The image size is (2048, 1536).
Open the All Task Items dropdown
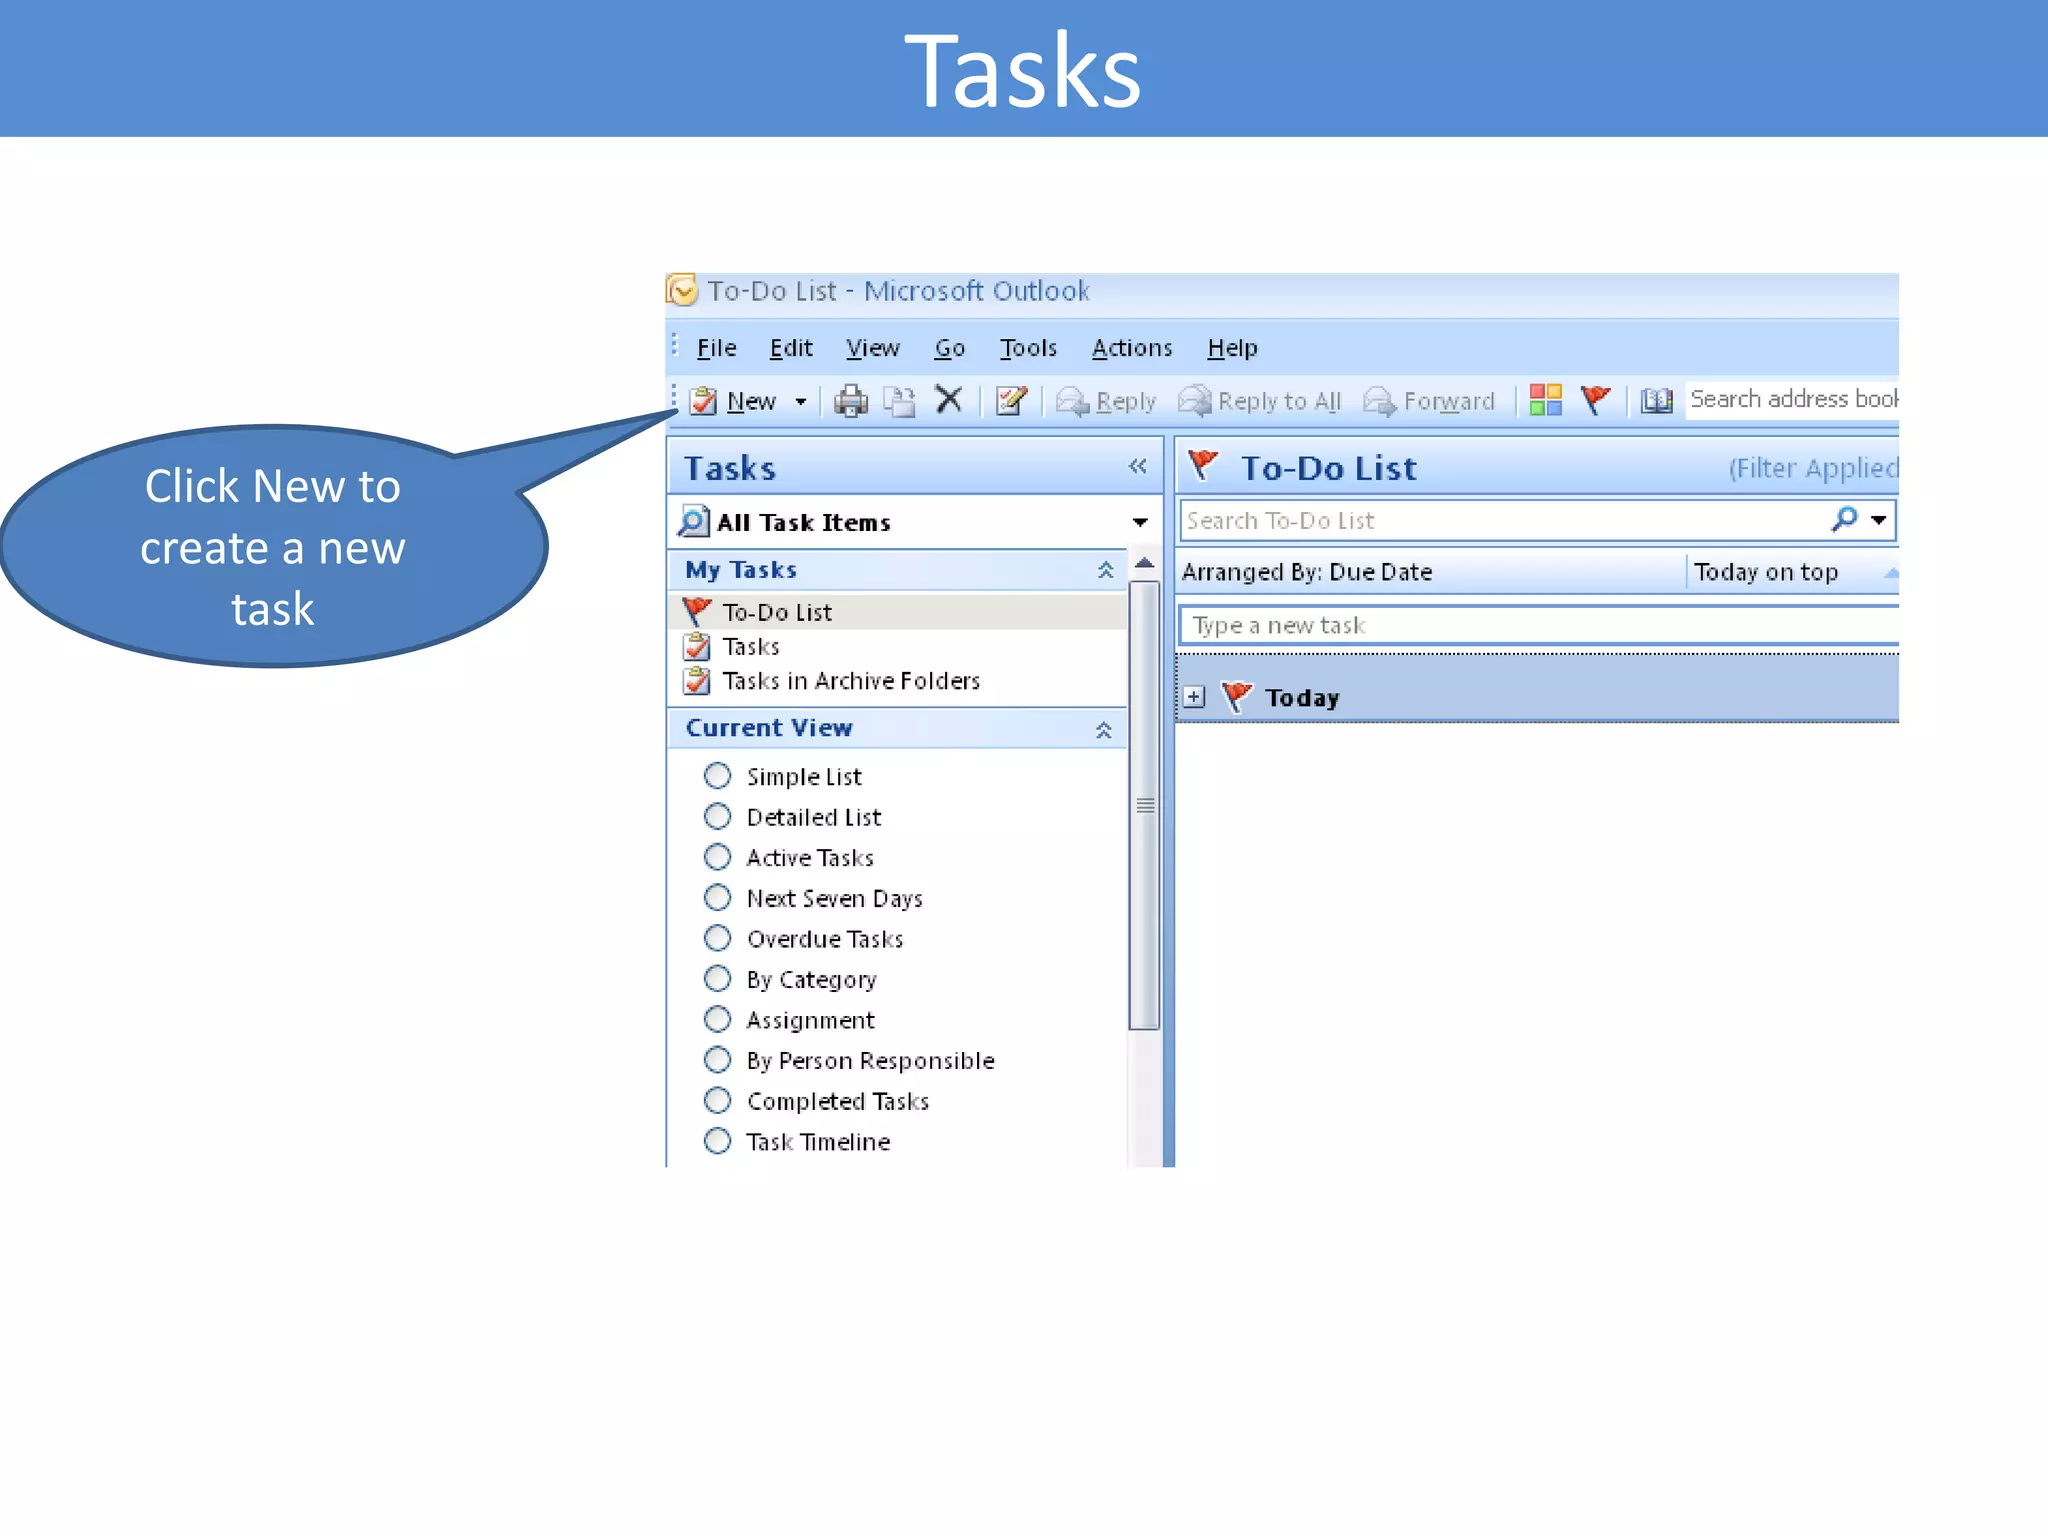(1140, 522)
